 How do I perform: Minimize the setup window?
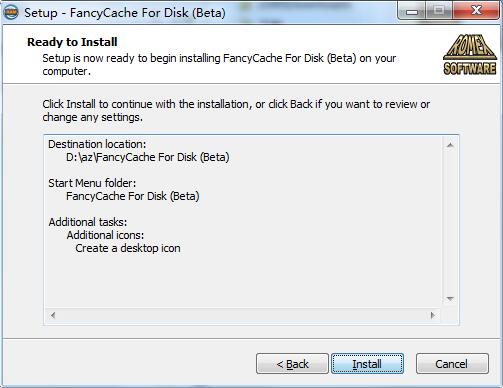click(x=412, y=12)
